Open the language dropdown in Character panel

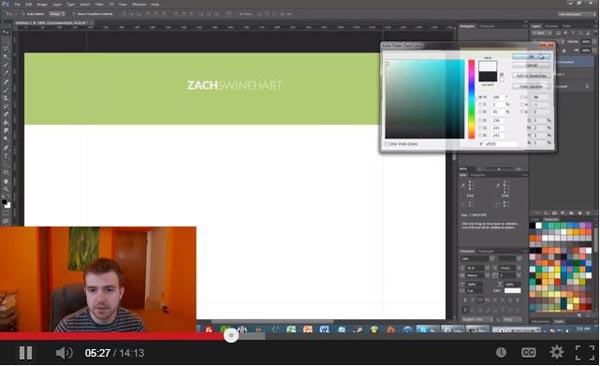coord(477,319)
